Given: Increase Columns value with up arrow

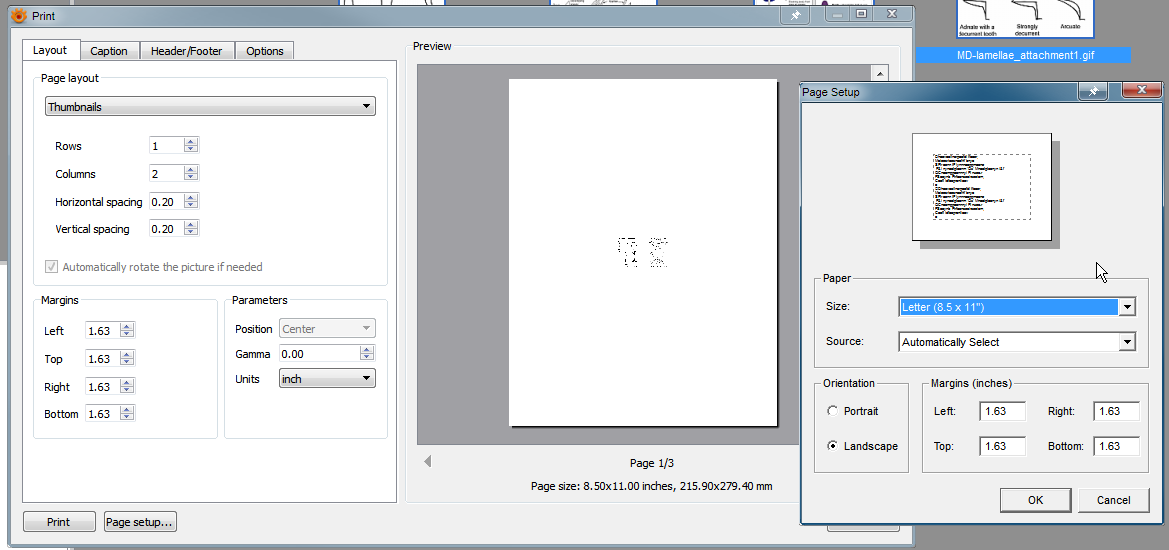Looking at the screenshot, I should point(191,169).
